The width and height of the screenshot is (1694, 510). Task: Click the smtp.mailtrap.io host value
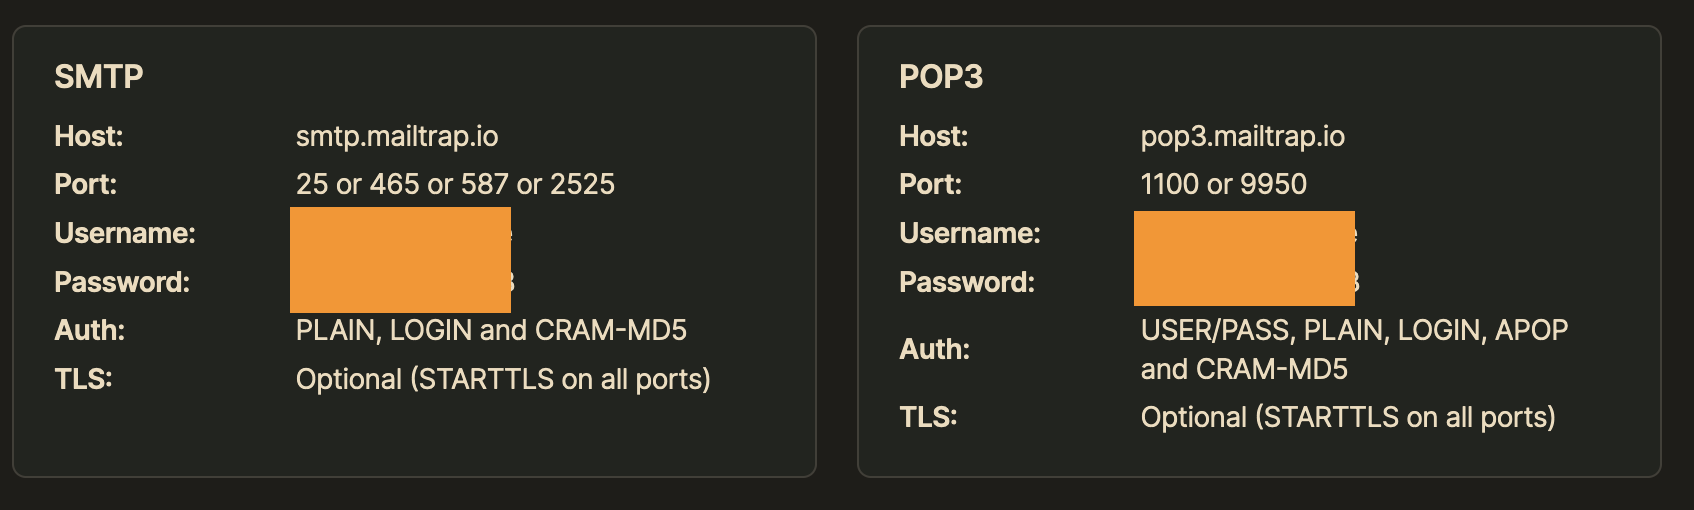pyautogui.click(x=397, y=136)
